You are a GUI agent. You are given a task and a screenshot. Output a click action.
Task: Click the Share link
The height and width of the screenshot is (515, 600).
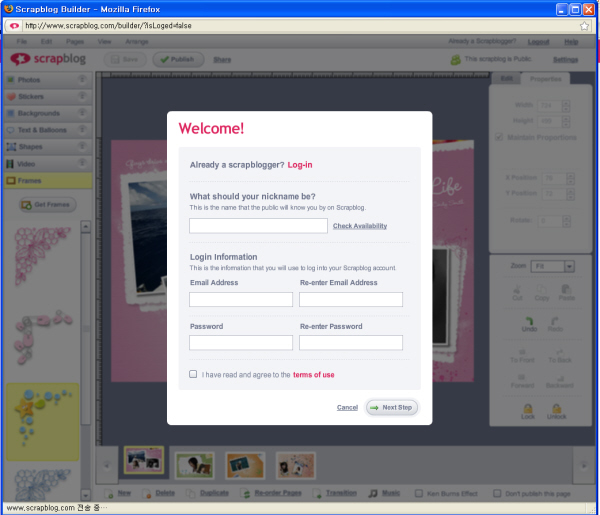222,60
